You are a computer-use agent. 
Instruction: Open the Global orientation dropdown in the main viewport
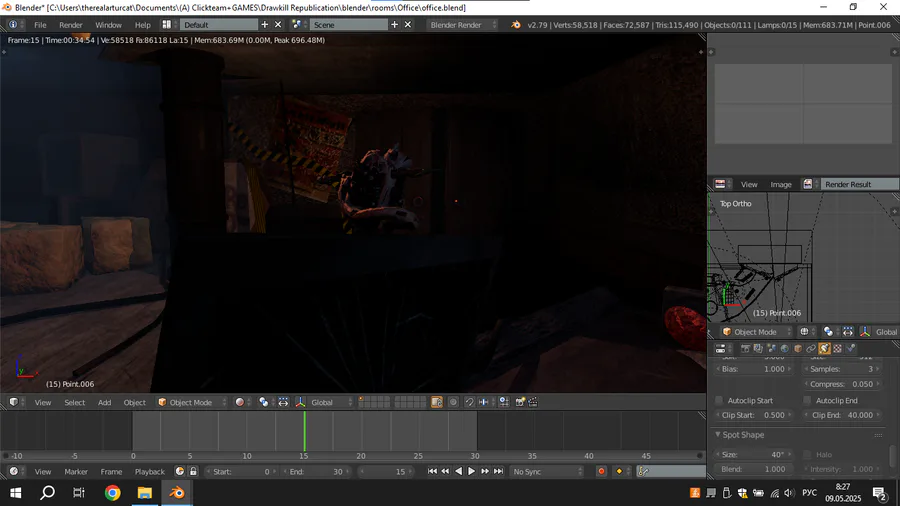tap(331, 402)
